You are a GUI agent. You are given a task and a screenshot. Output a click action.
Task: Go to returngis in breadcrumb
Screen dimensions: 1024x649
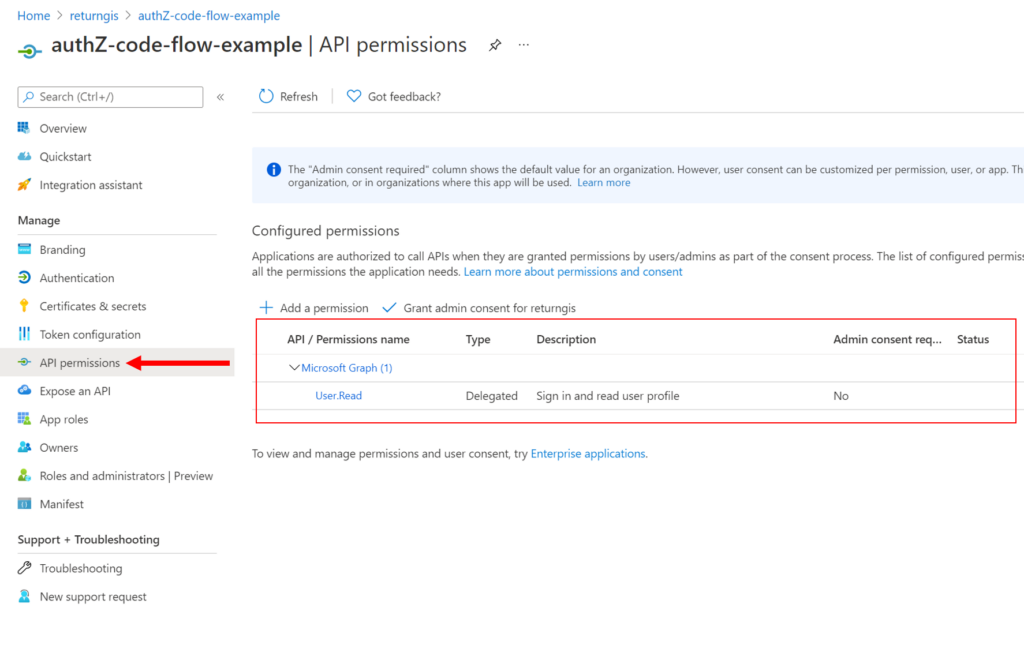(94, 16)
